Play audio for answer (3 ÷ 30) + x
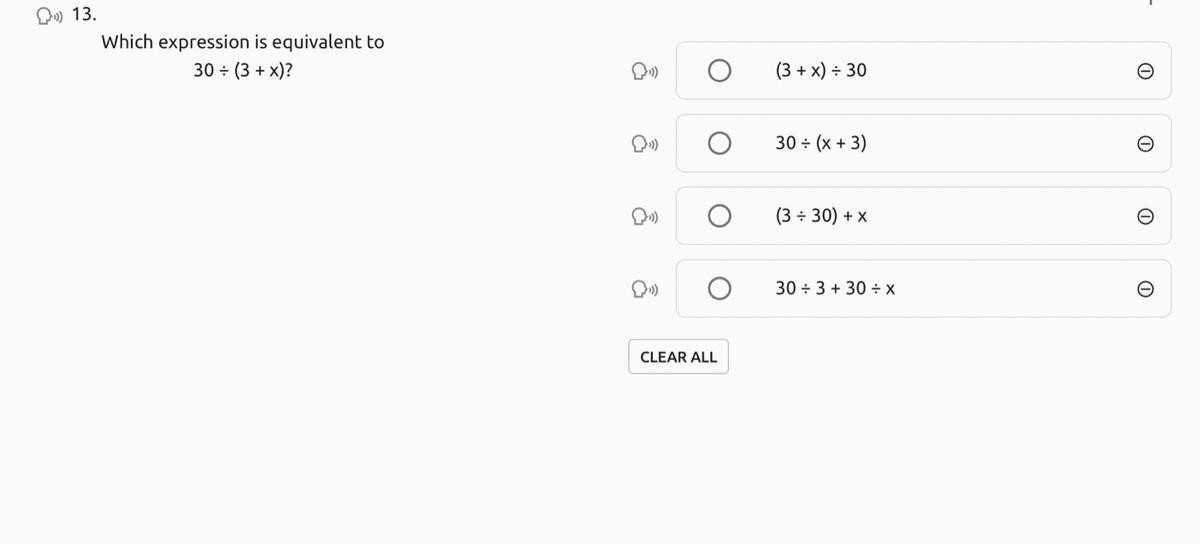The height and width of the screenshot is (544, 1200). click(x=643, y=216)
